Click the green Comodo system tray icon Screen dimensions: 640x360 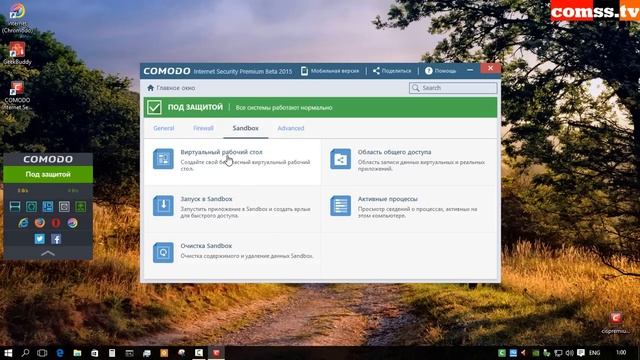click(x=502, y=353)
